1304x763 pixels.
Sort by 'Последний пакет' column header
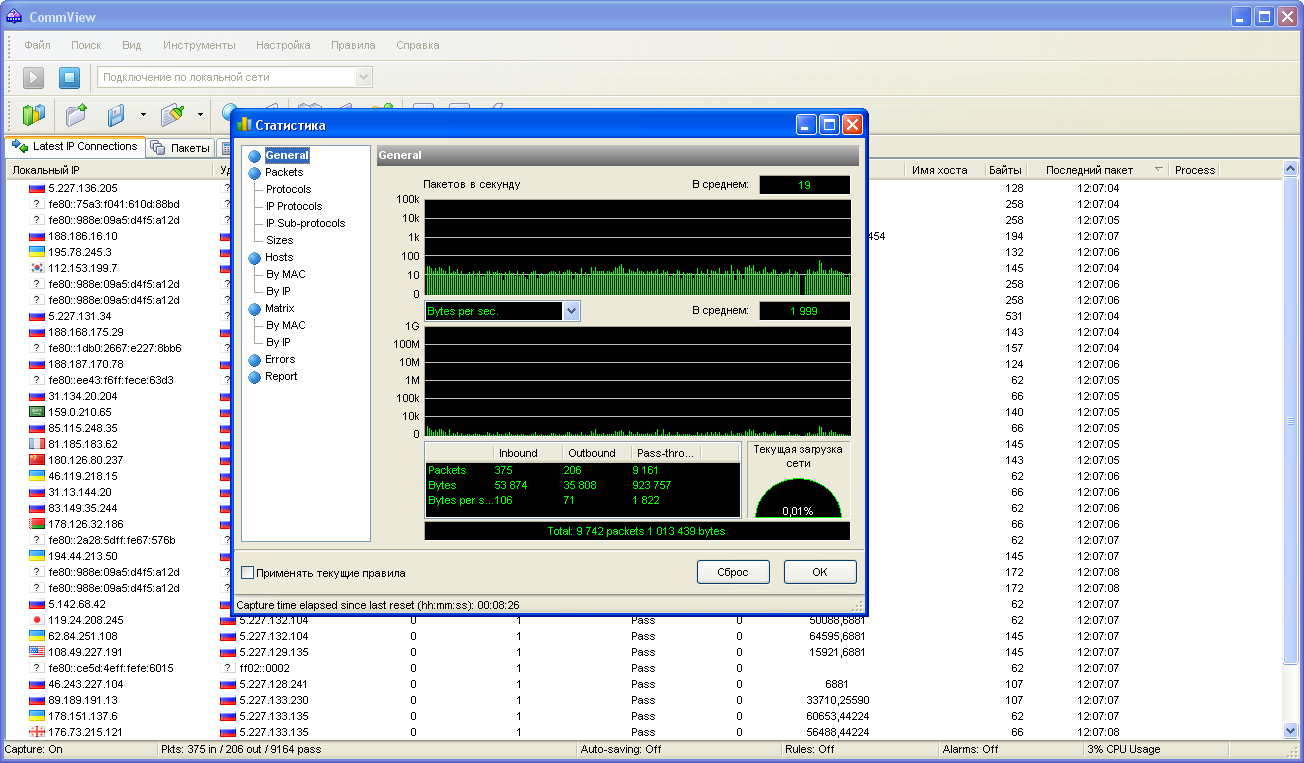tap(1089, 170)
